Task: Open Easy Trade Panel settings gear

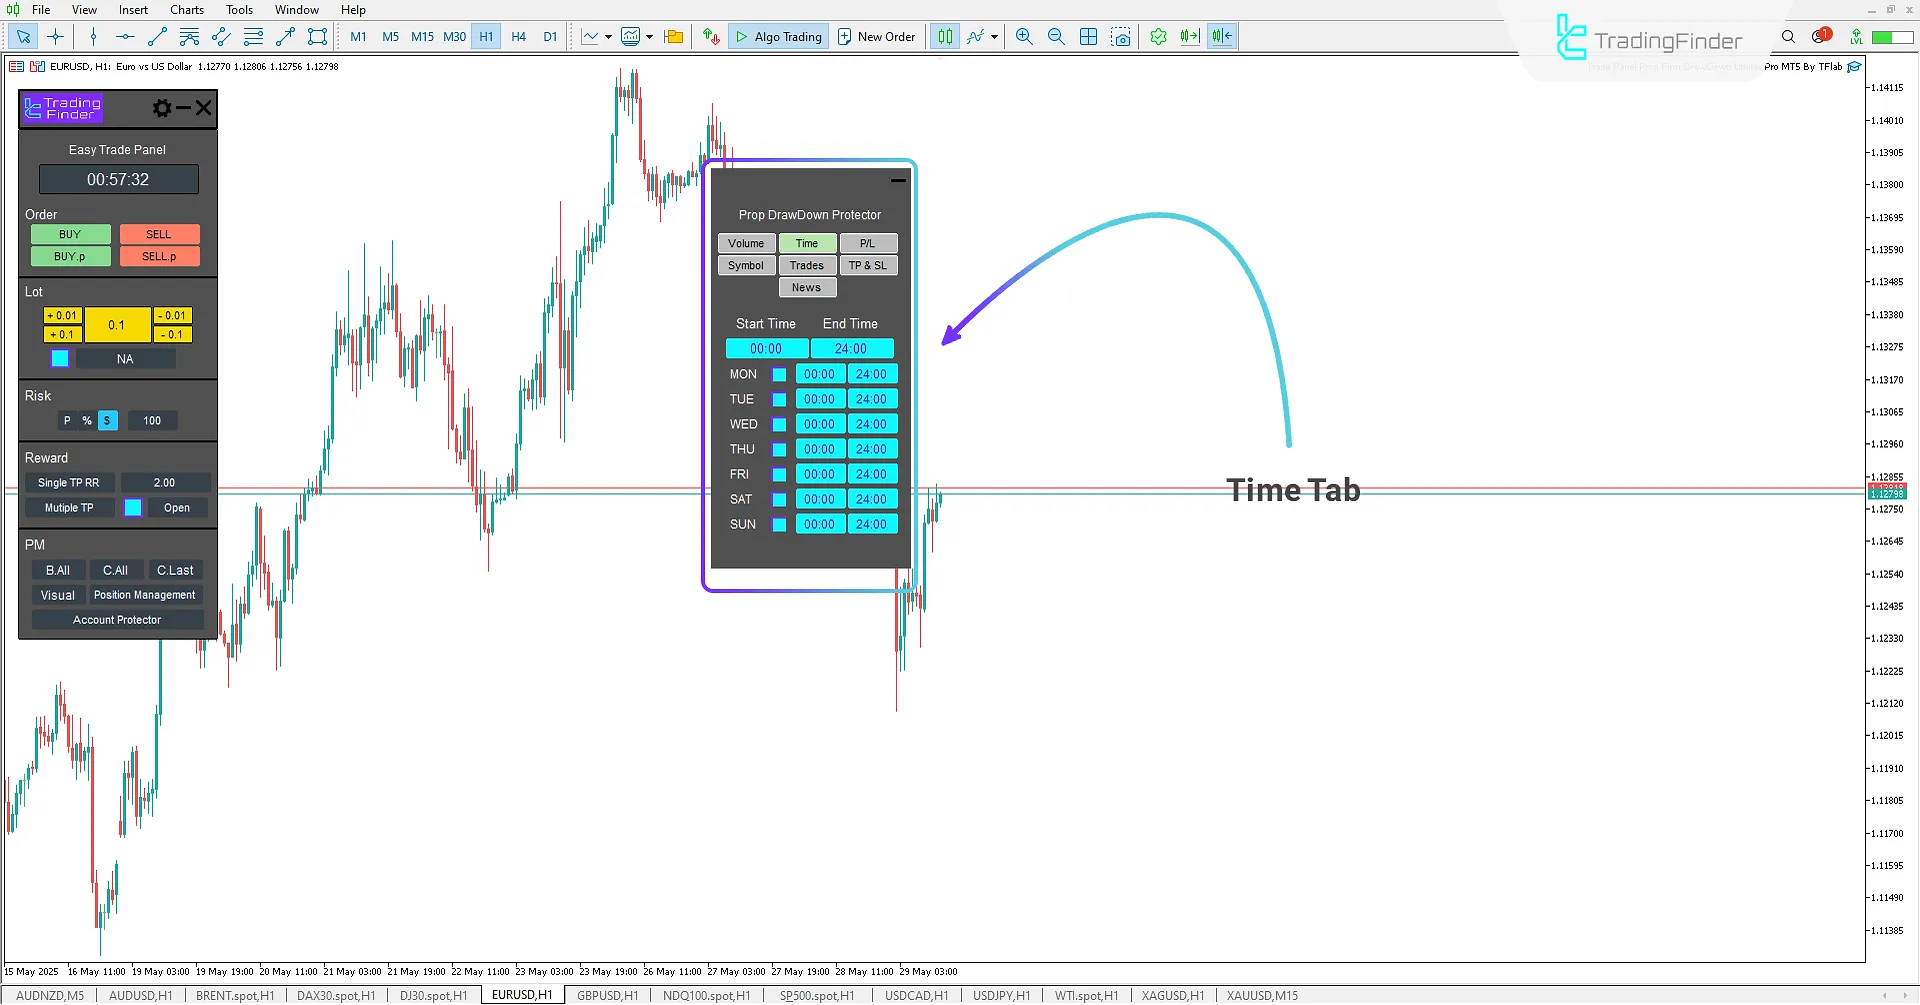Action: pos(161,108)
